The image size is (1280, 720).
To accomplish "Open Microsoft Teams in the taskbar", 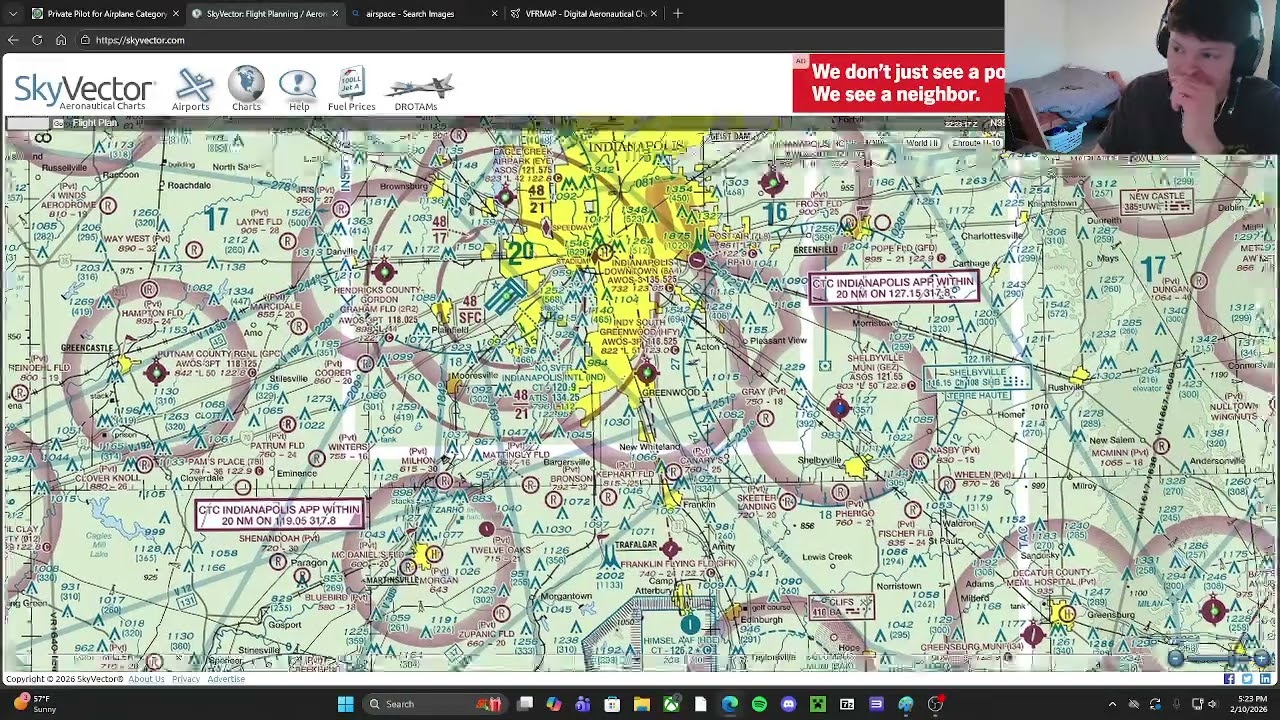I will tap(583, 704).
